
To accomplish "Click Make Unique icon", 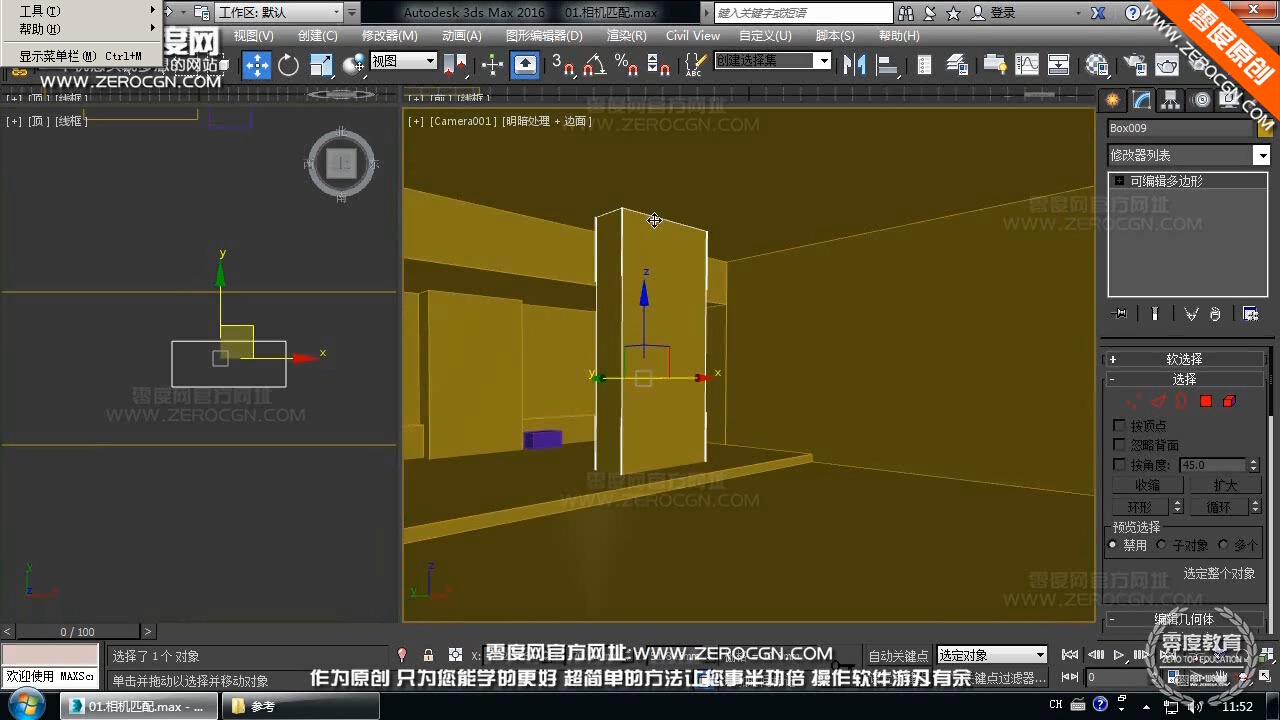I will click(1191, 314).
